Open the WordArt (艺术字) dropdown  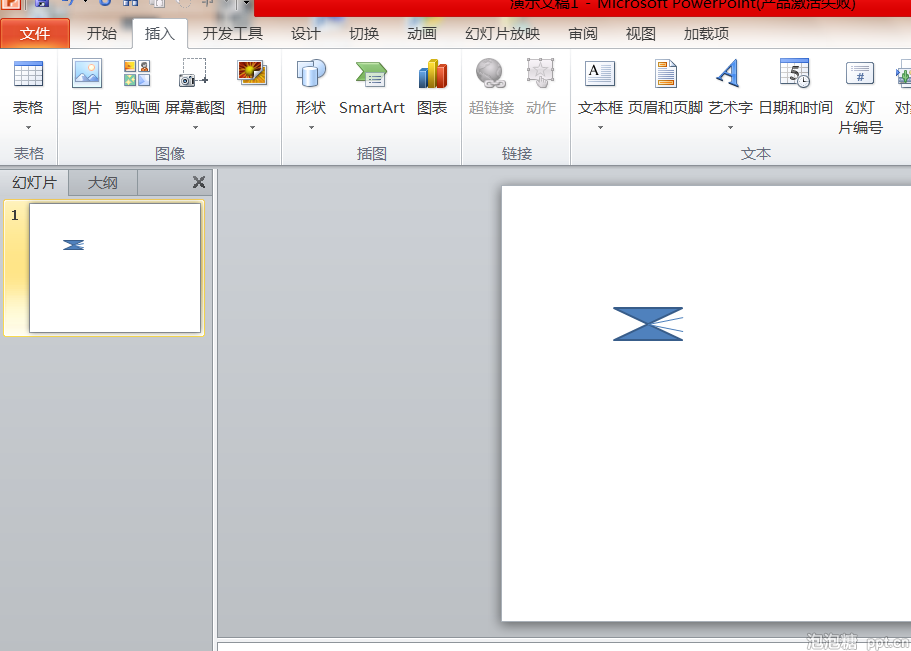(730, 127)
